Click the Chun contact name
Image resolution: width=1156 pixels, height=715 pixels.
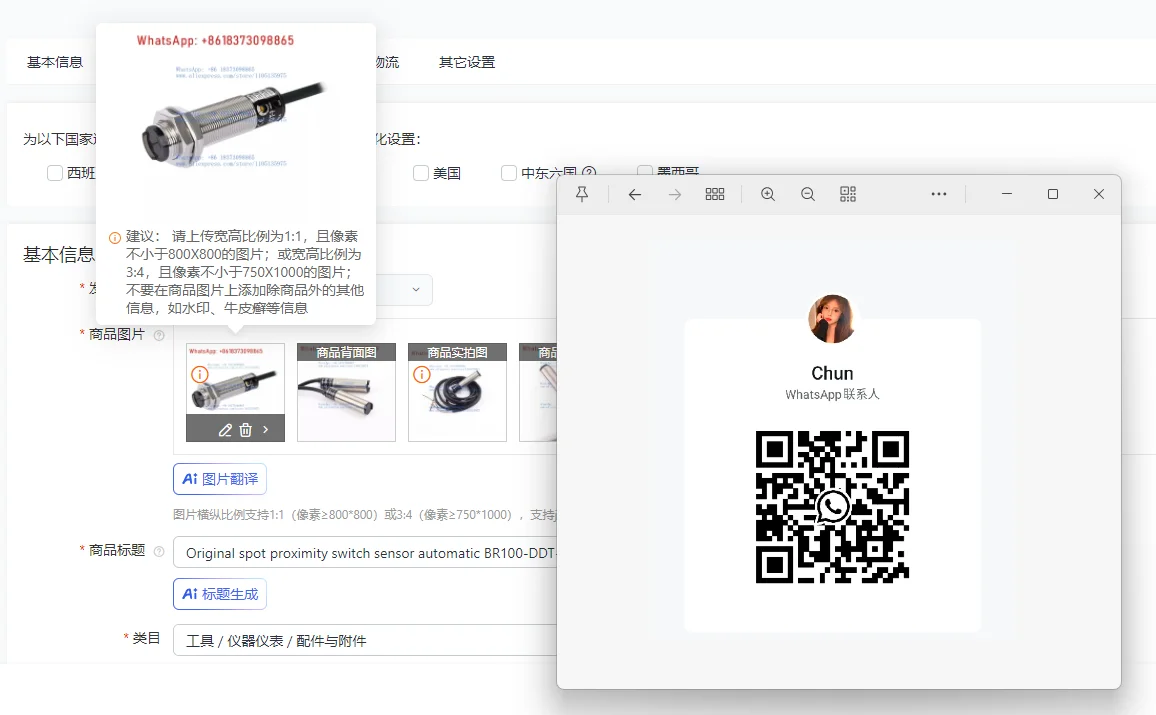point(832,374)
